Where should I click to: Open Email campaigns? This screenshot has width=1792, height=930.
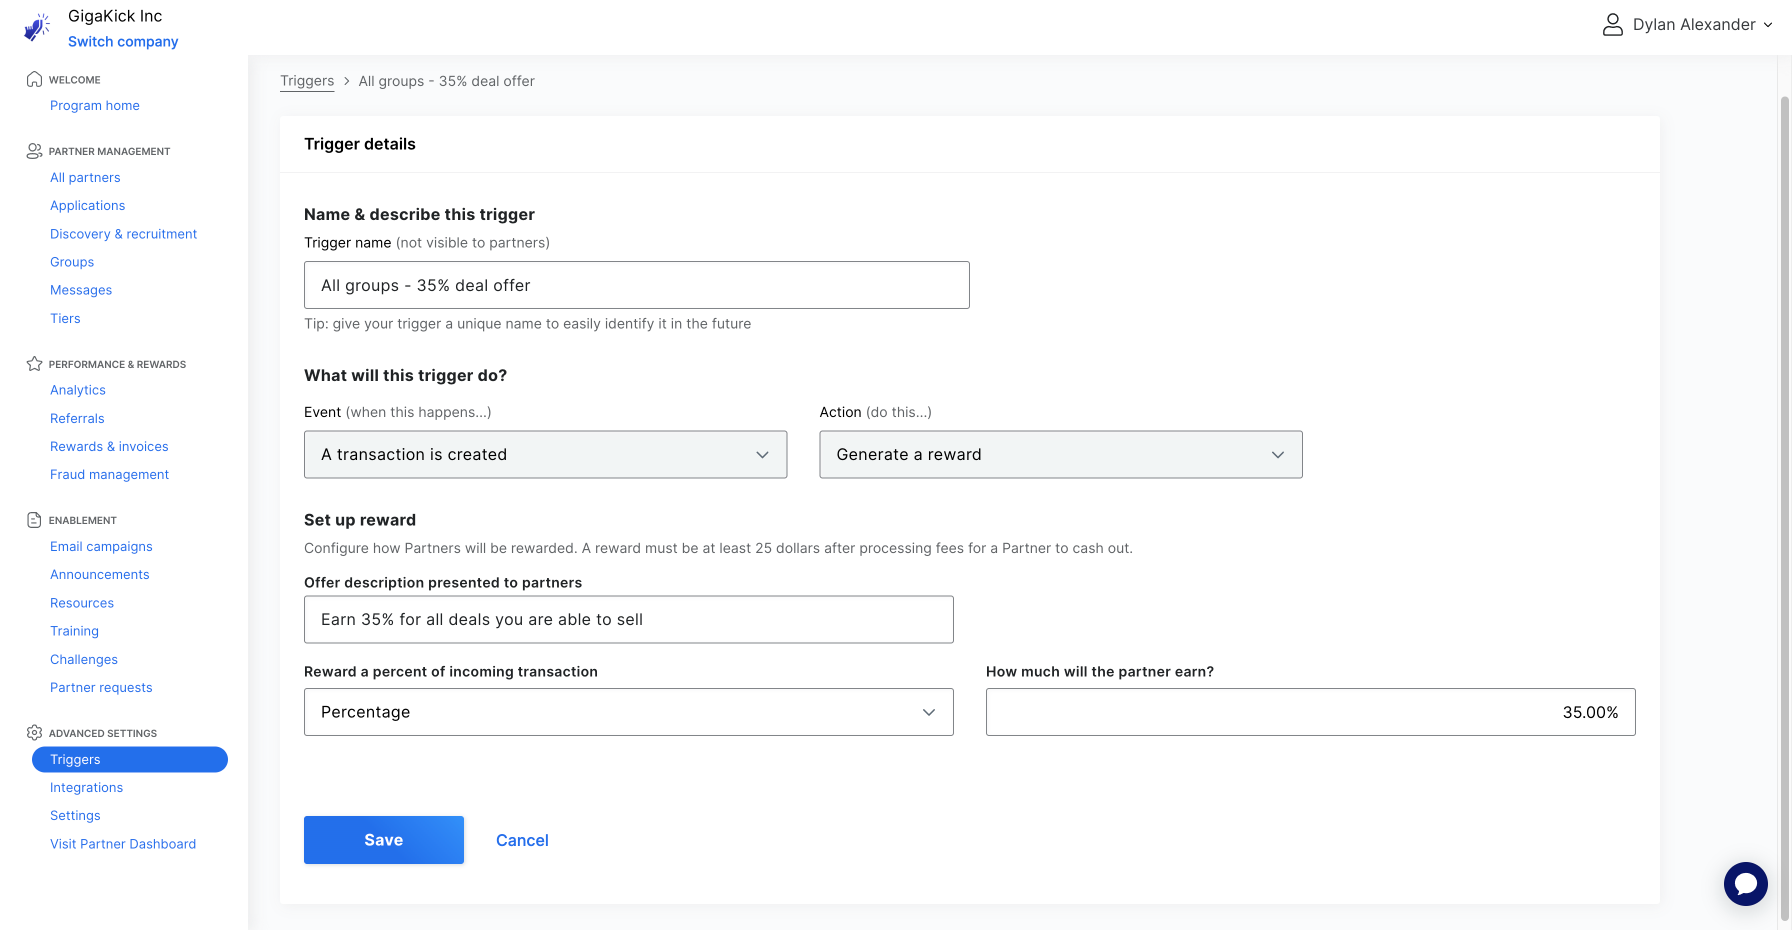pos(101,547)
